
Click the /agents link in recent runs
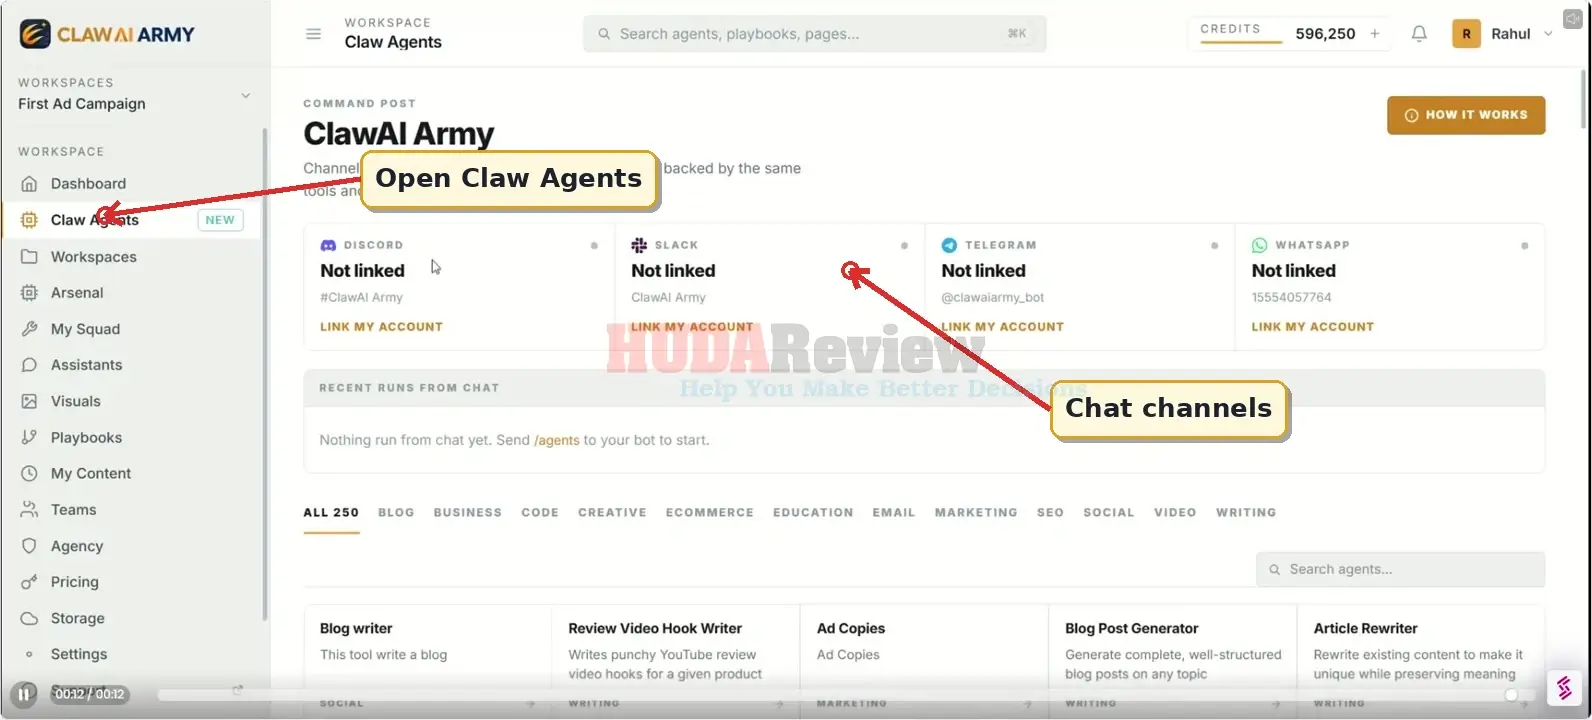557,440
